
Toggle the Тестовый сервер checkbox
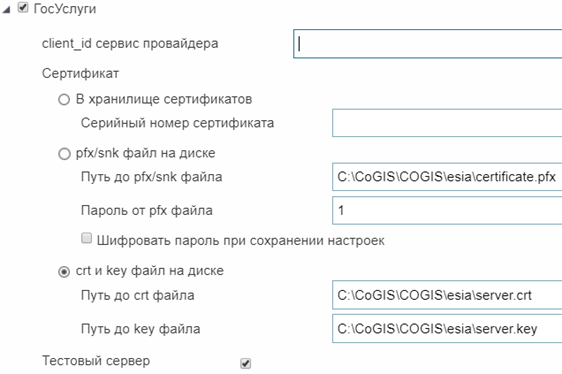coord(246,363)
